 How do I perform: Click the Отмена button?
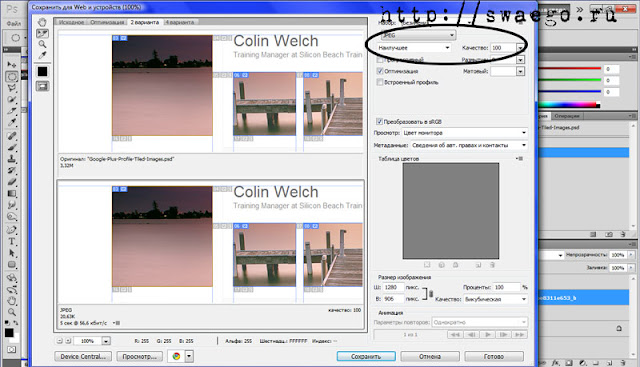[x=430, y=356]
